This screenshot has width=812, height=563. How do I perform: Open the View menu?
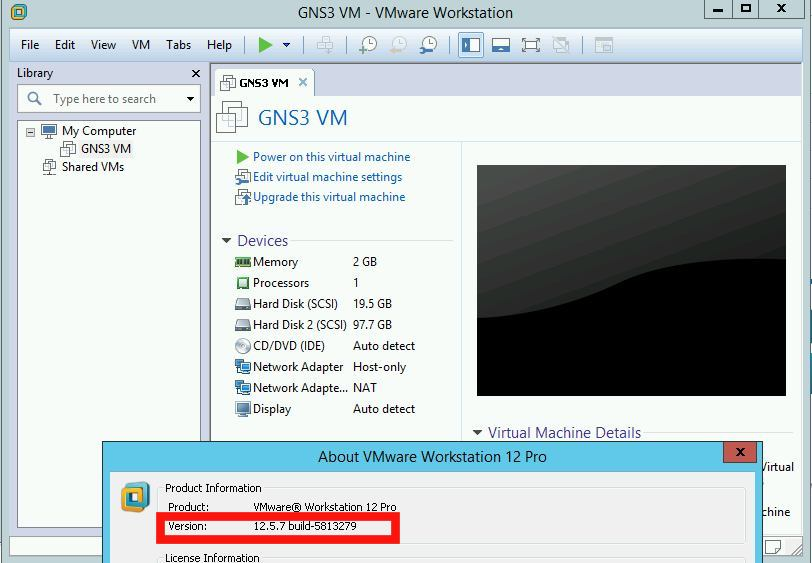click(103, 45)
